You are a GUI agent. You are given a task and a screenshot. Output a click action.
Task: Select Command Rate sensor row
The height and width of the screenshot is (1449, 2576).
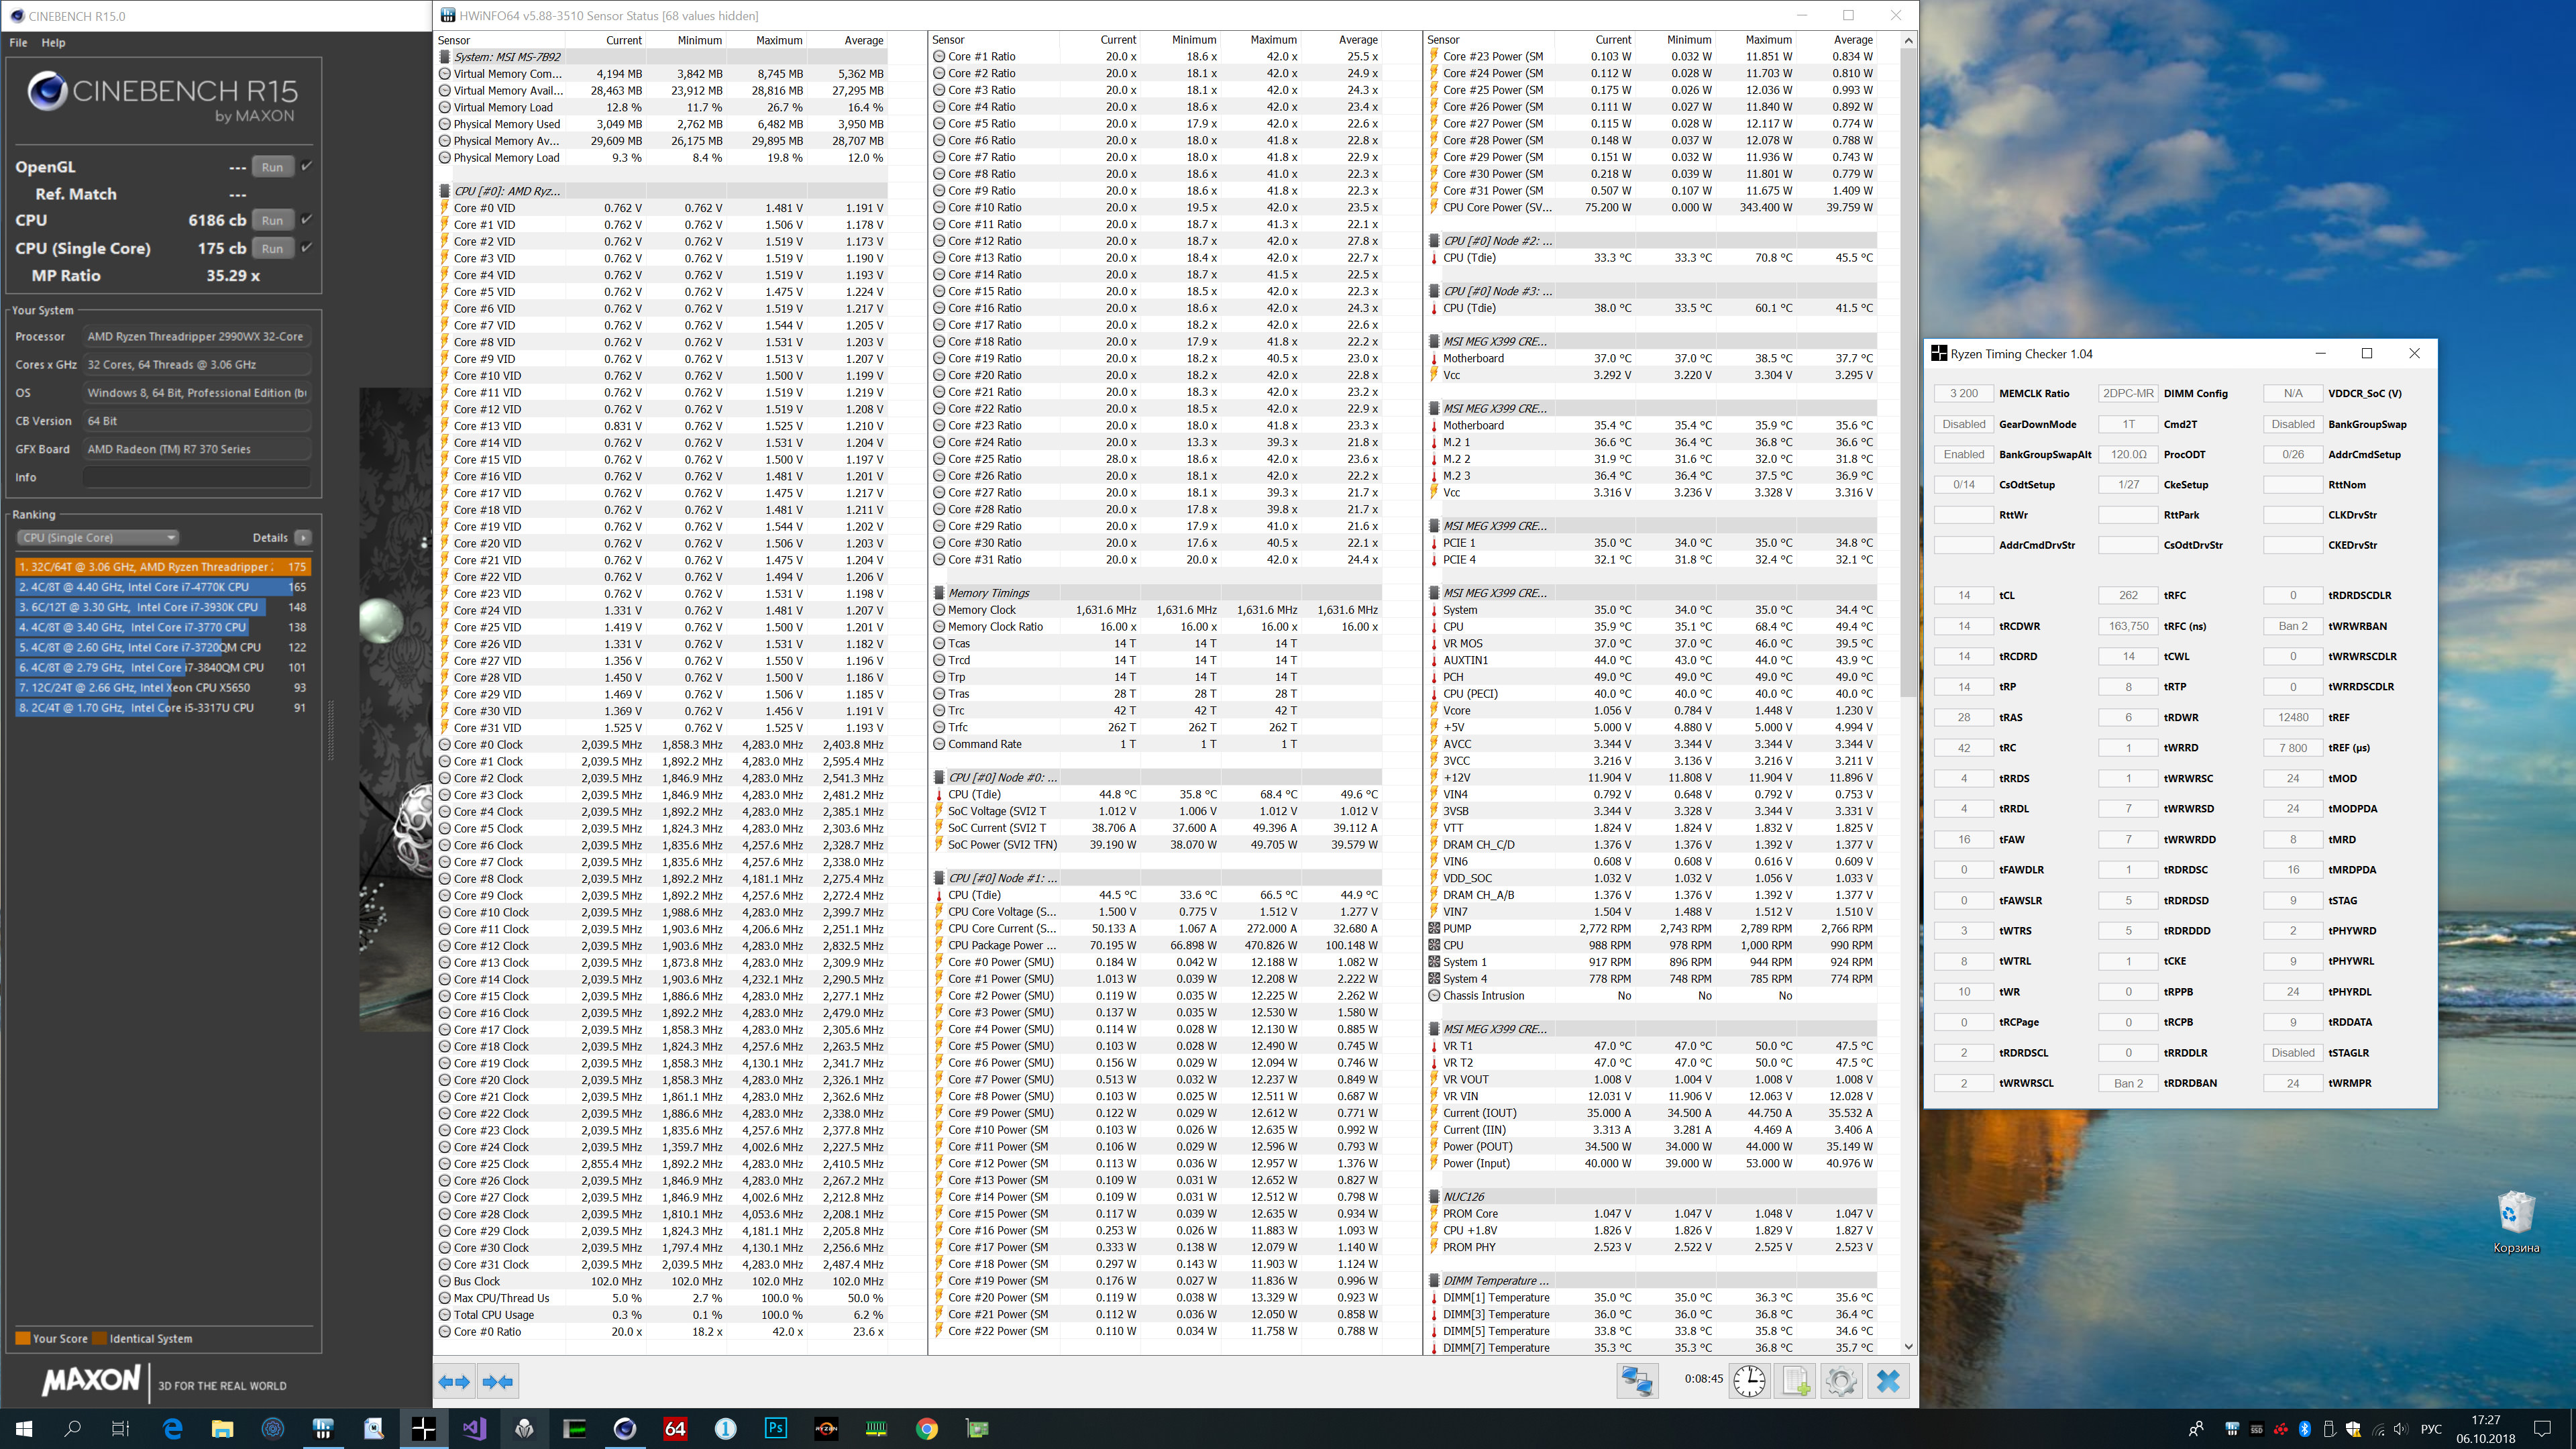[x=1158, y=744]
